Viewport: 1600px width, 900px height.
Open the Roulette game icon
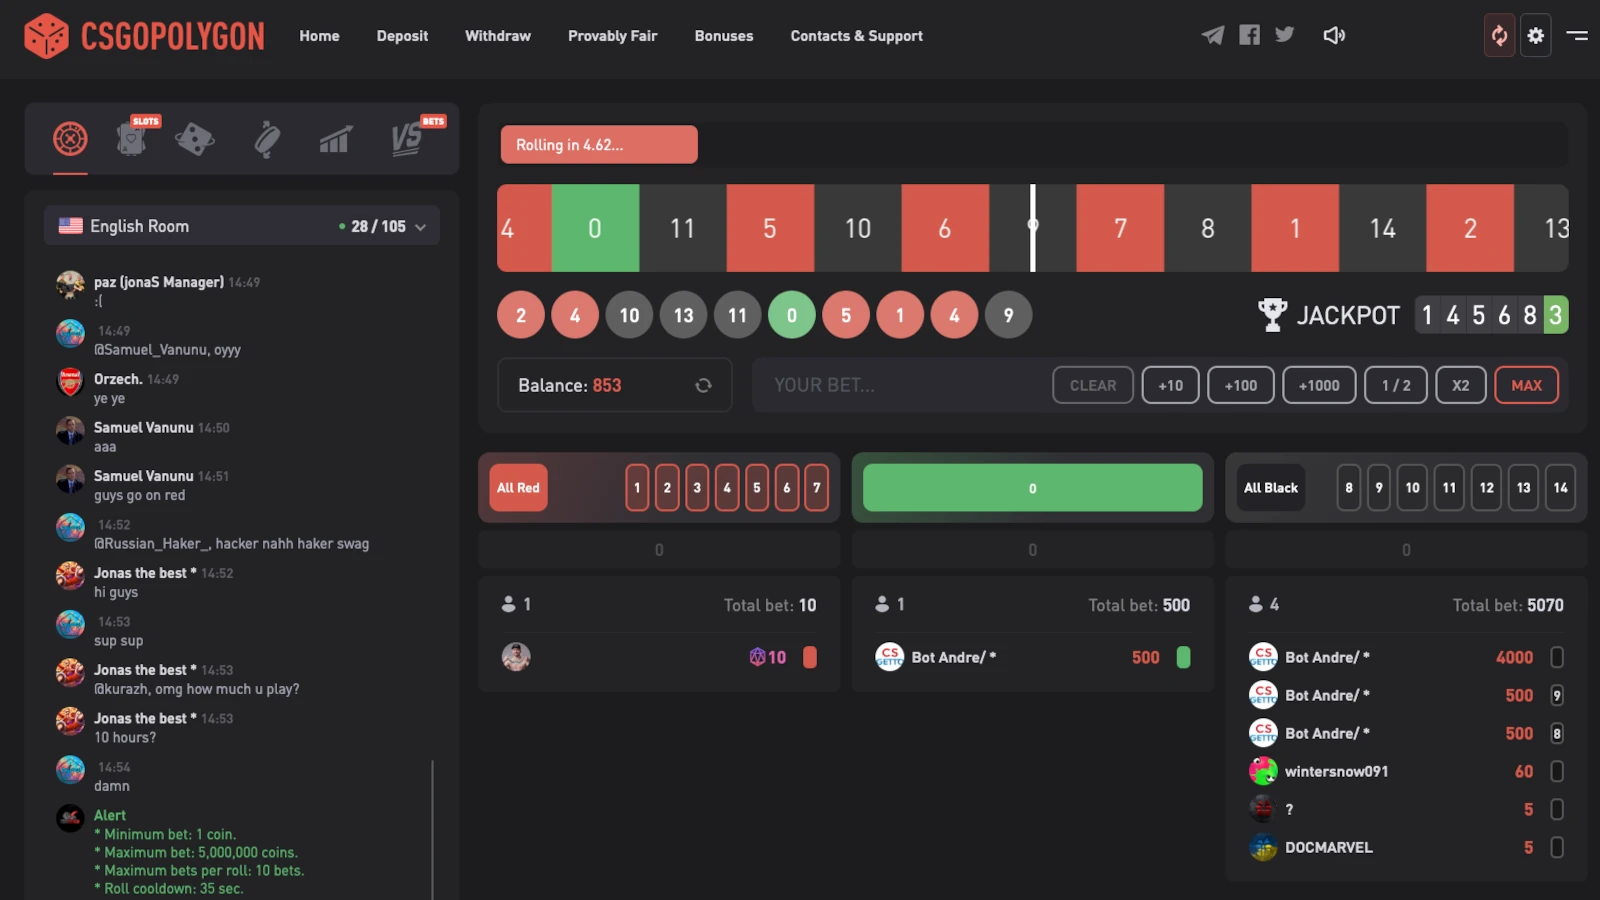coord(70,139)
